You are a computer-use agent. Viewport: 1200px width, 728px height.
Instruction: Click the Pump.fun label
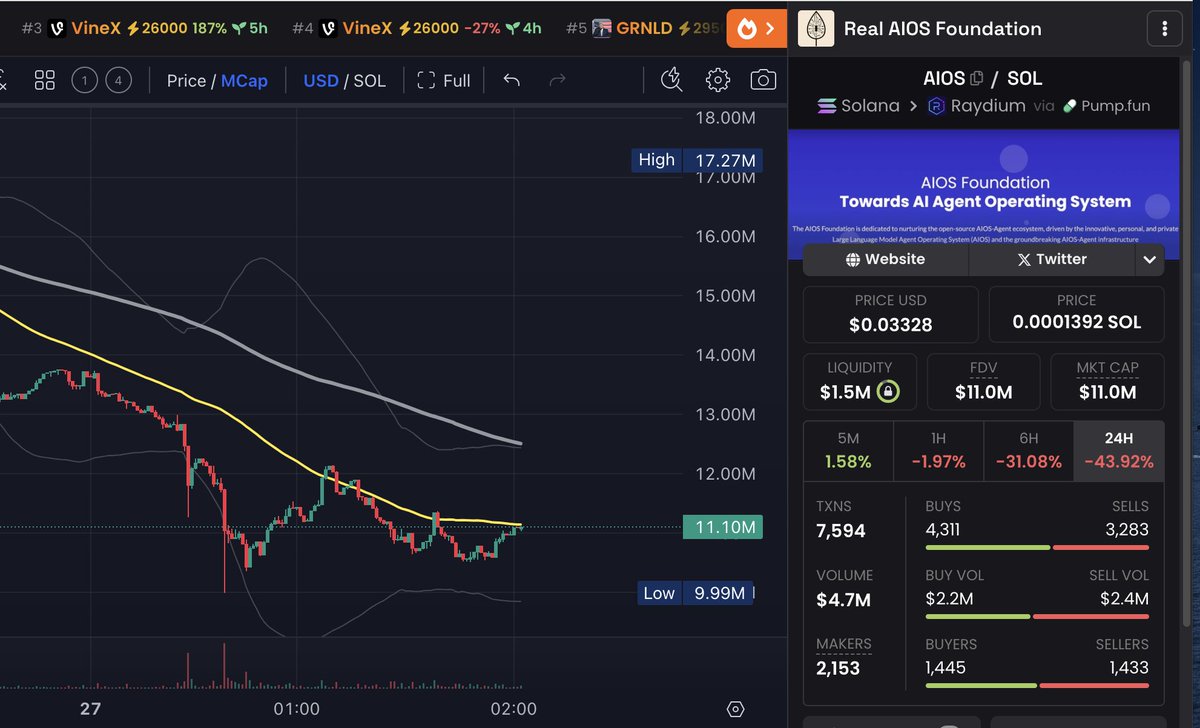(1106, 105)
